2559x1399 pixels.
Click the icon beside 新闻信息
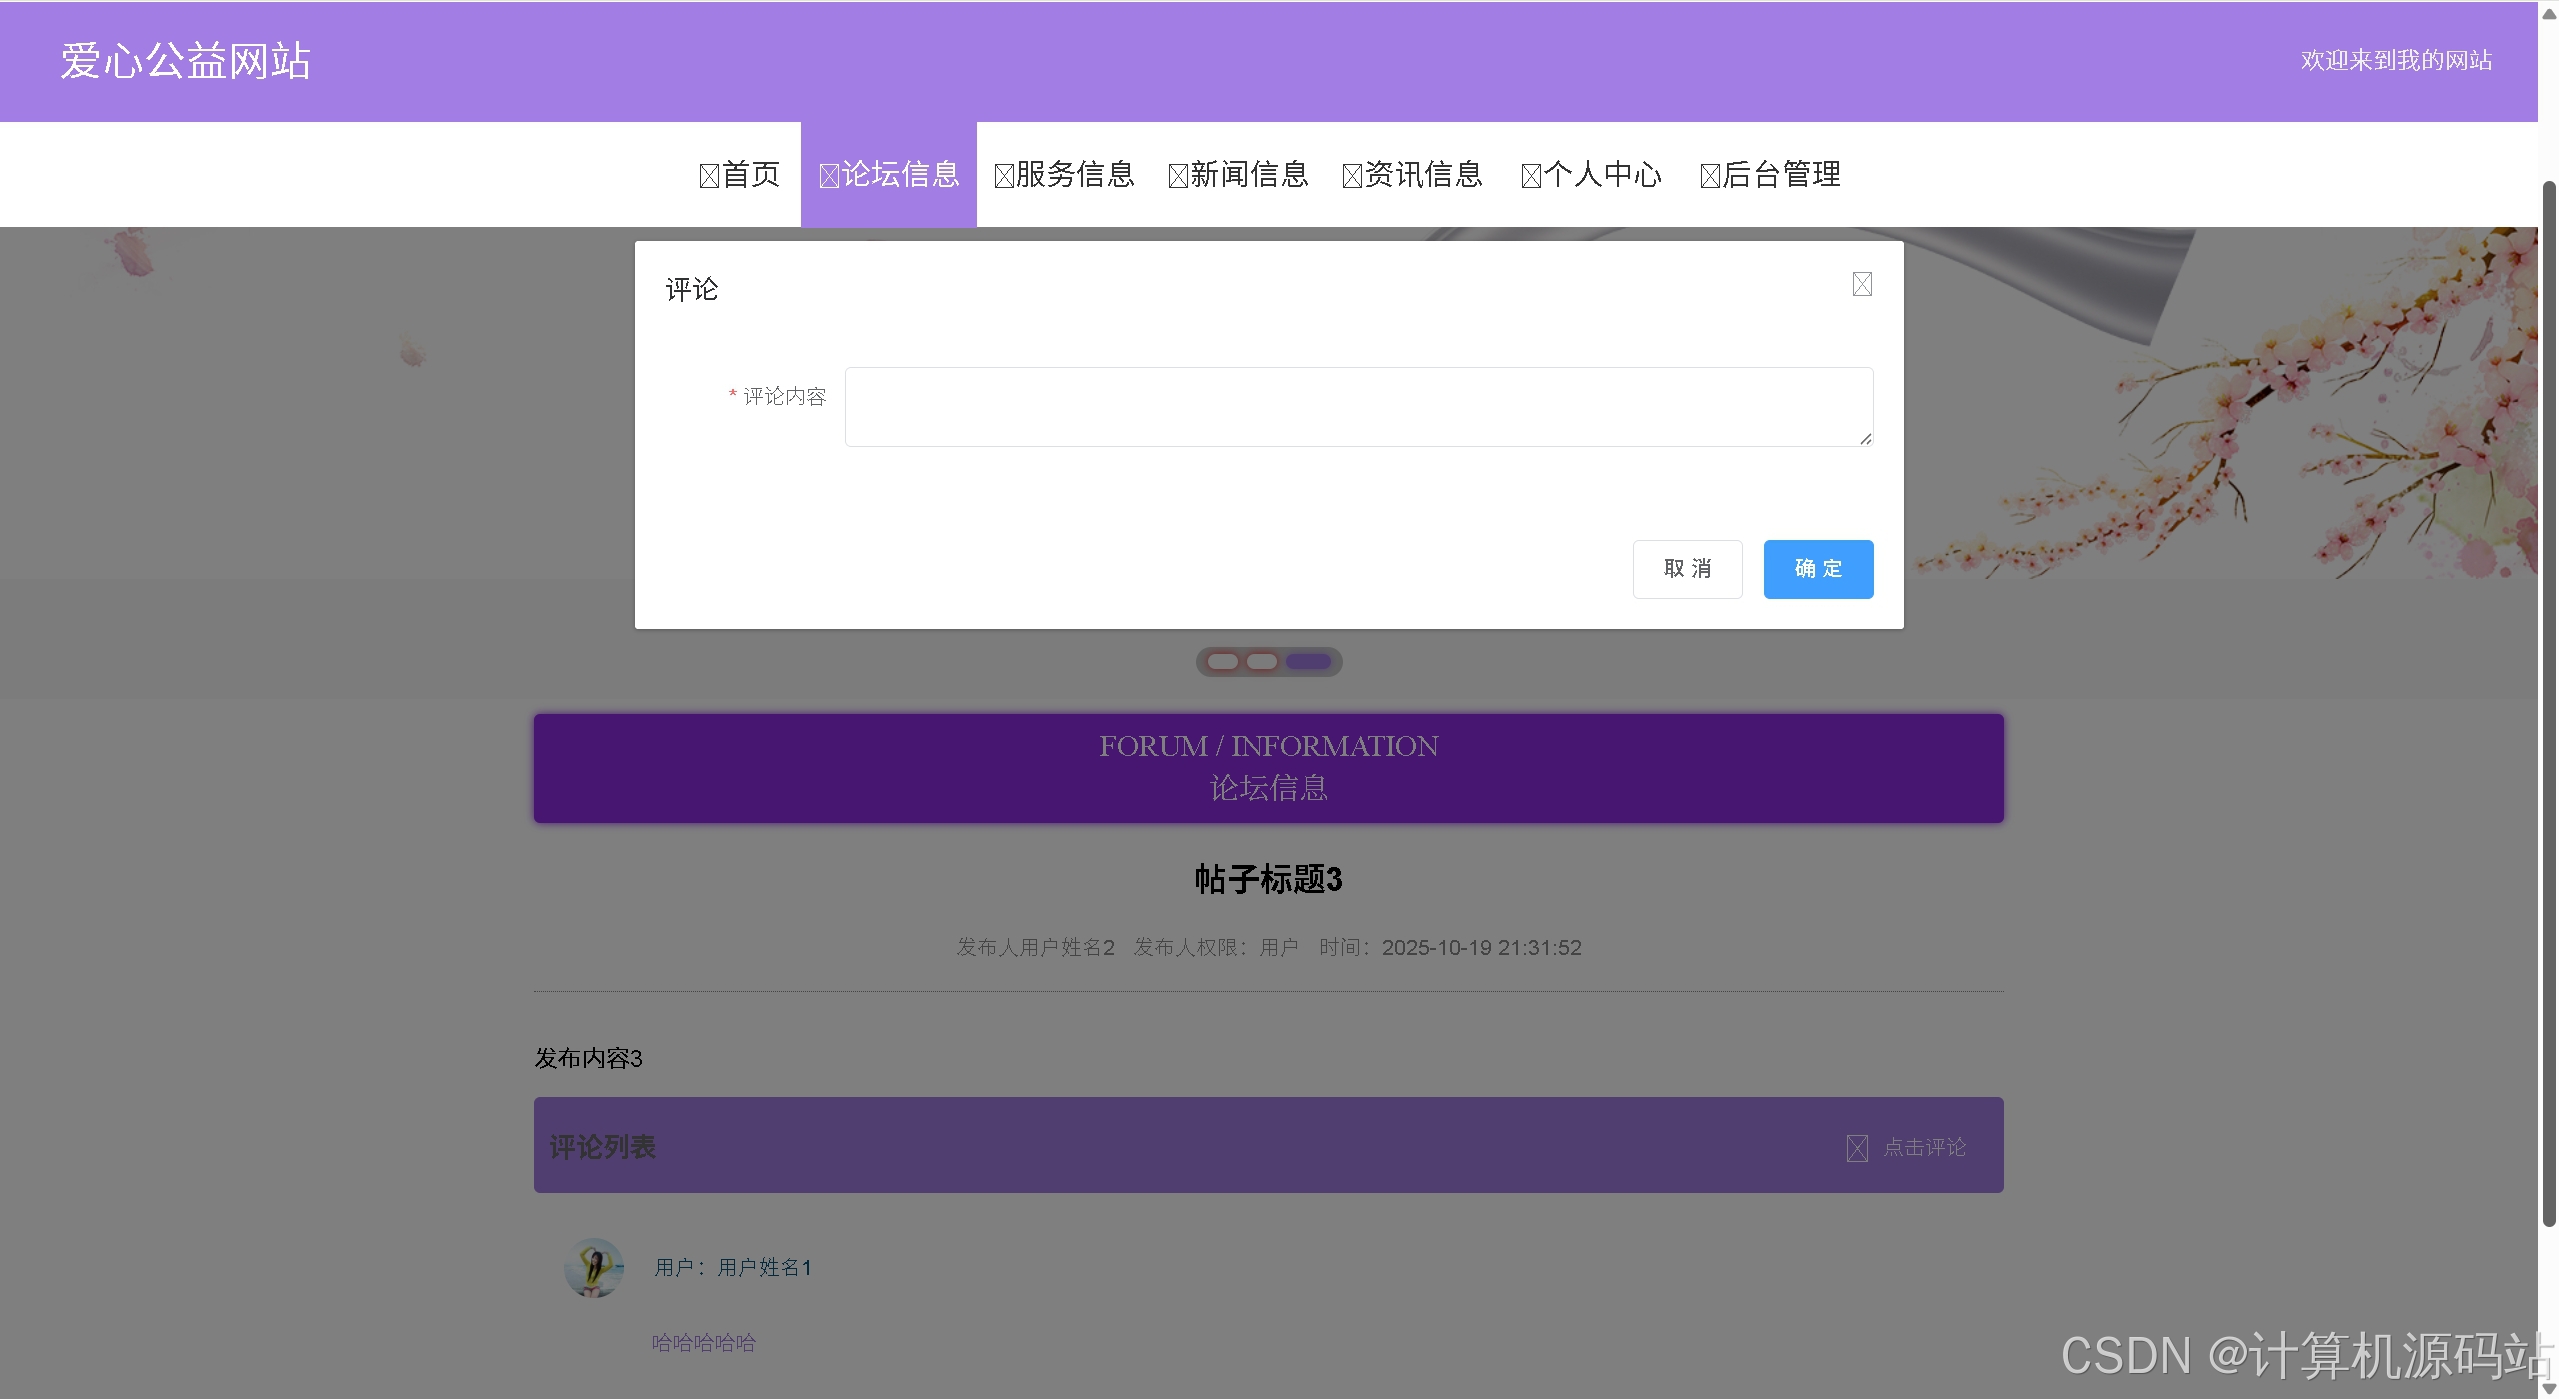(1178, 176)
